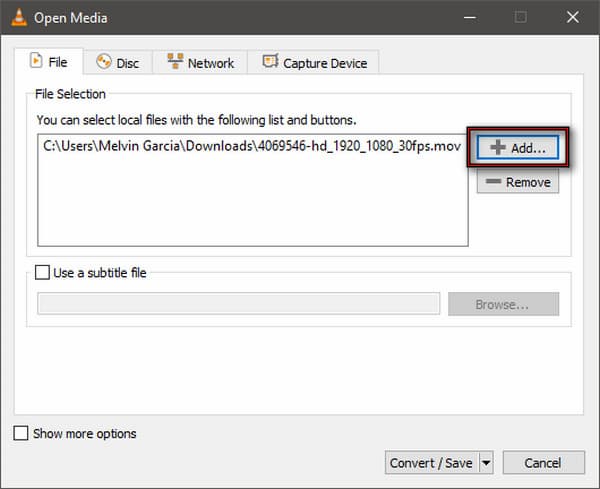
Task: Expand the Convert / Save dropdown arrow
Action: [x=486, y=463]
